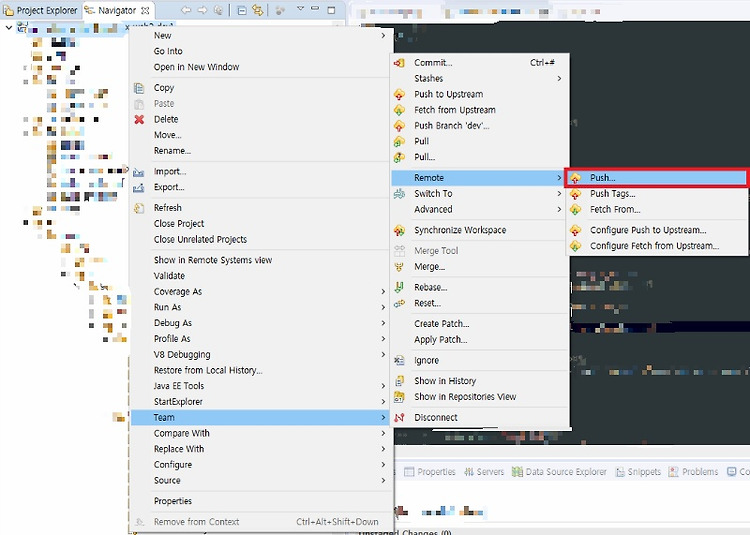The width and height of the screenshot is (750, 535).
Task: Select Validate
Action: click(169, 276)
